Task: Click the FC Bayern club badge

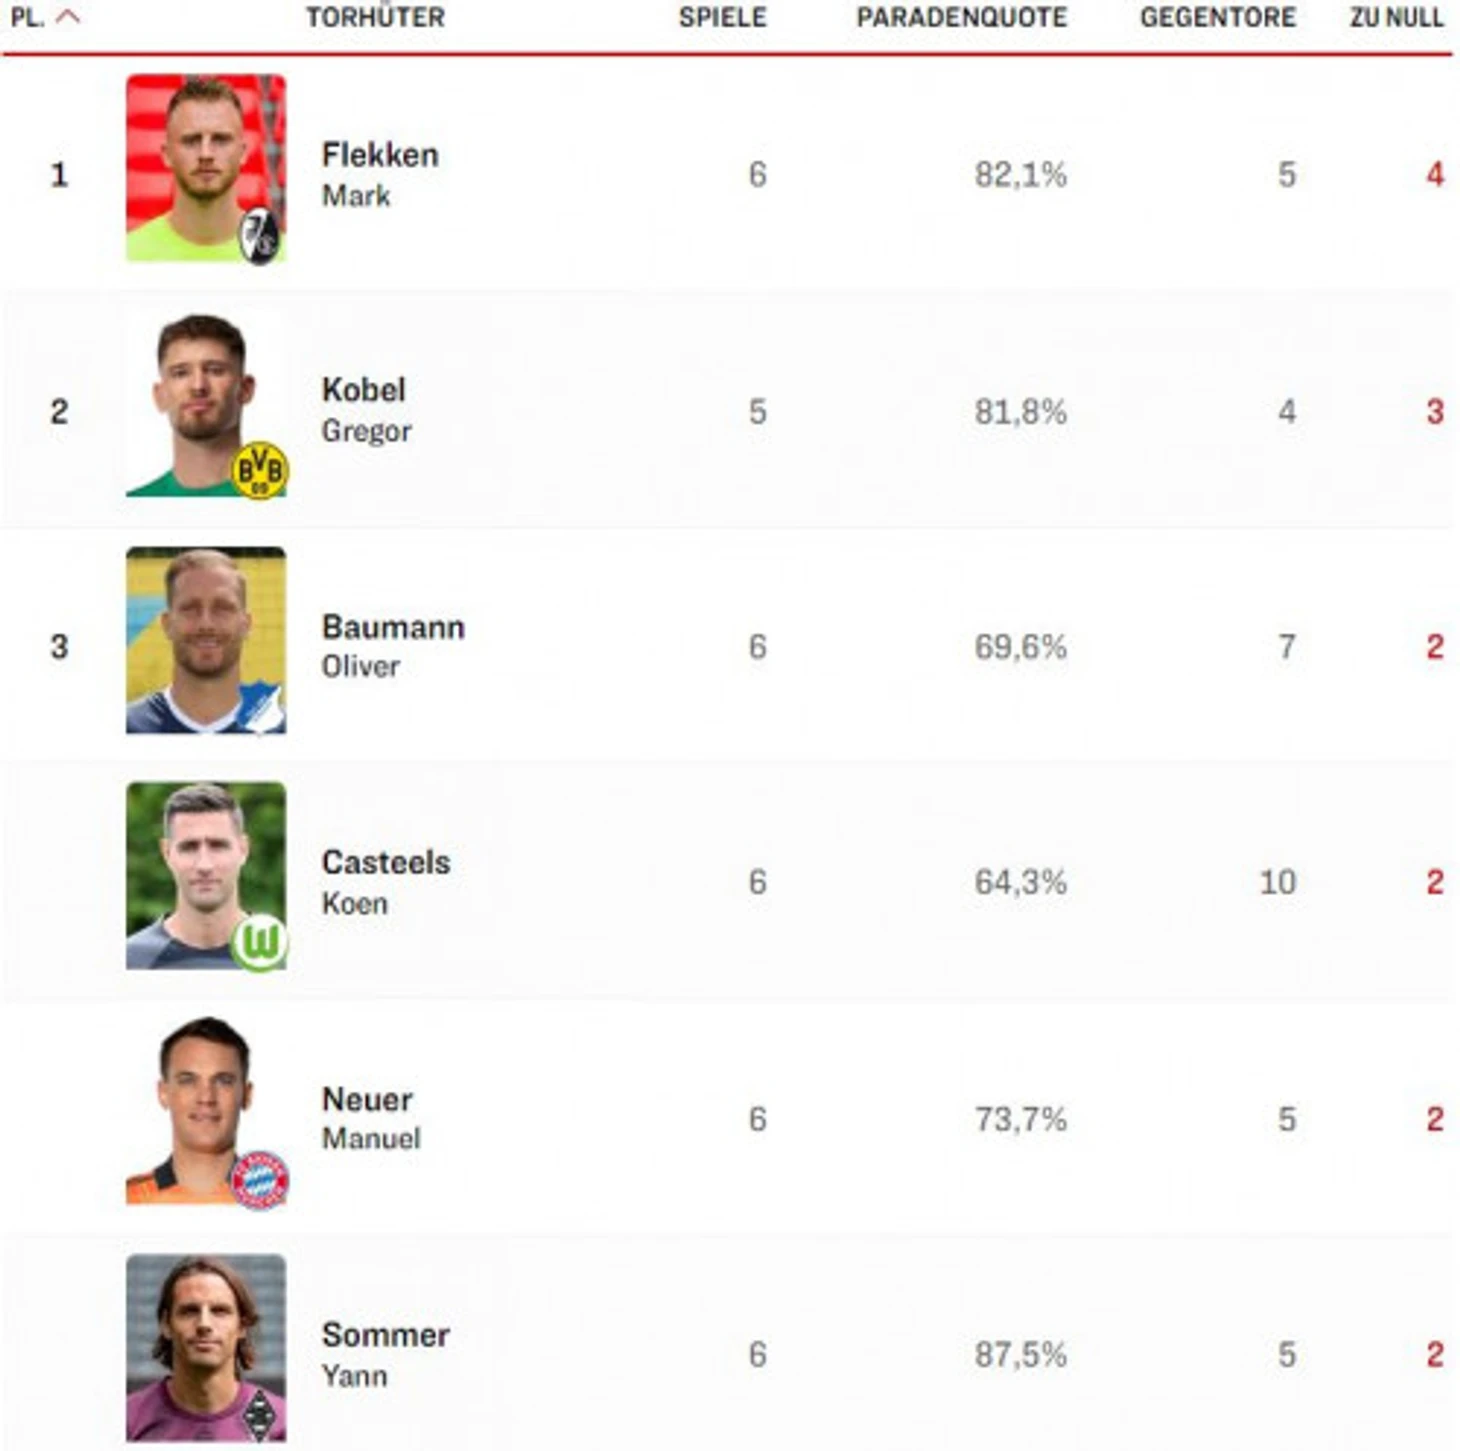Action: tap(260, 1179)
